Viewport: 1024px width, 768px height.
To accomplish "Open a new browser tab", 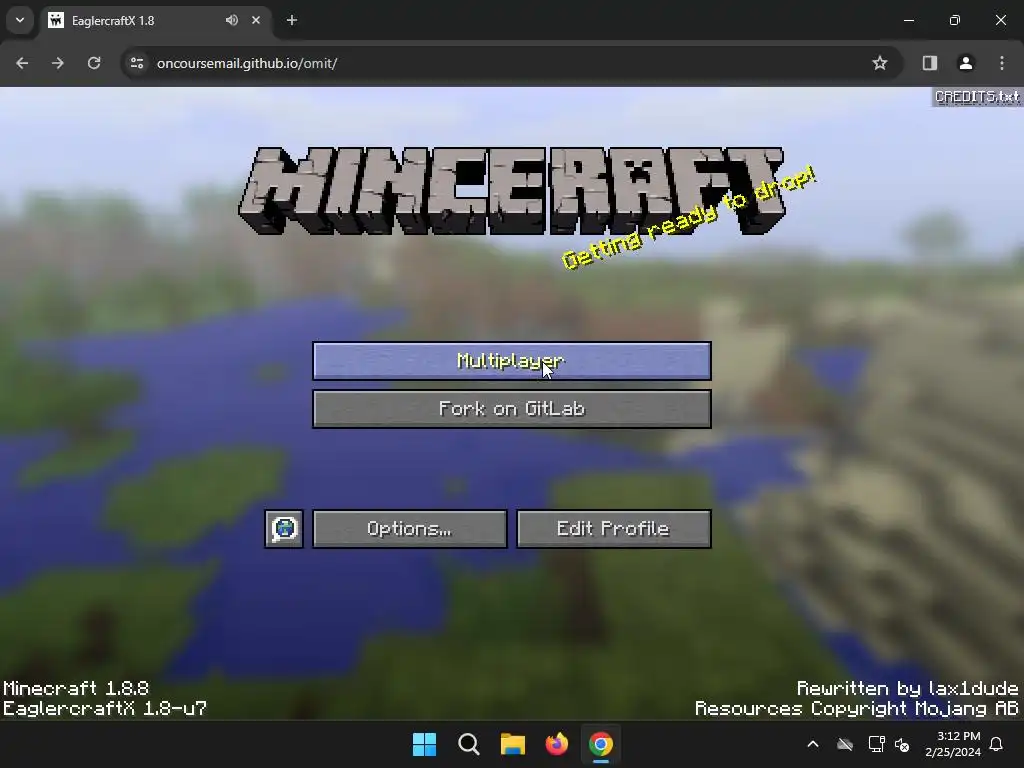I will tap(292, 20).
